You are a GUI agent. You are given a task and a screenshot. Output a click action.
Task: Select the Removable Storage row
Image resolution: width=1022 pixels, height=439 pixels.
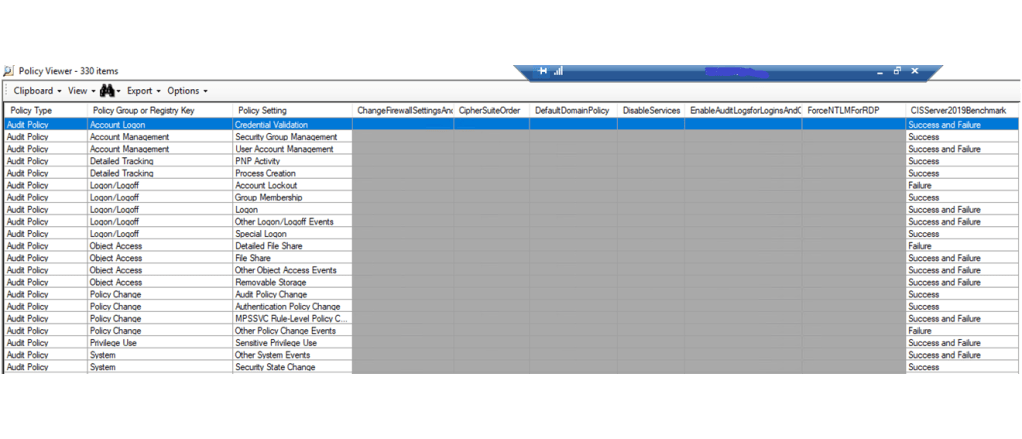pos(271,283)
